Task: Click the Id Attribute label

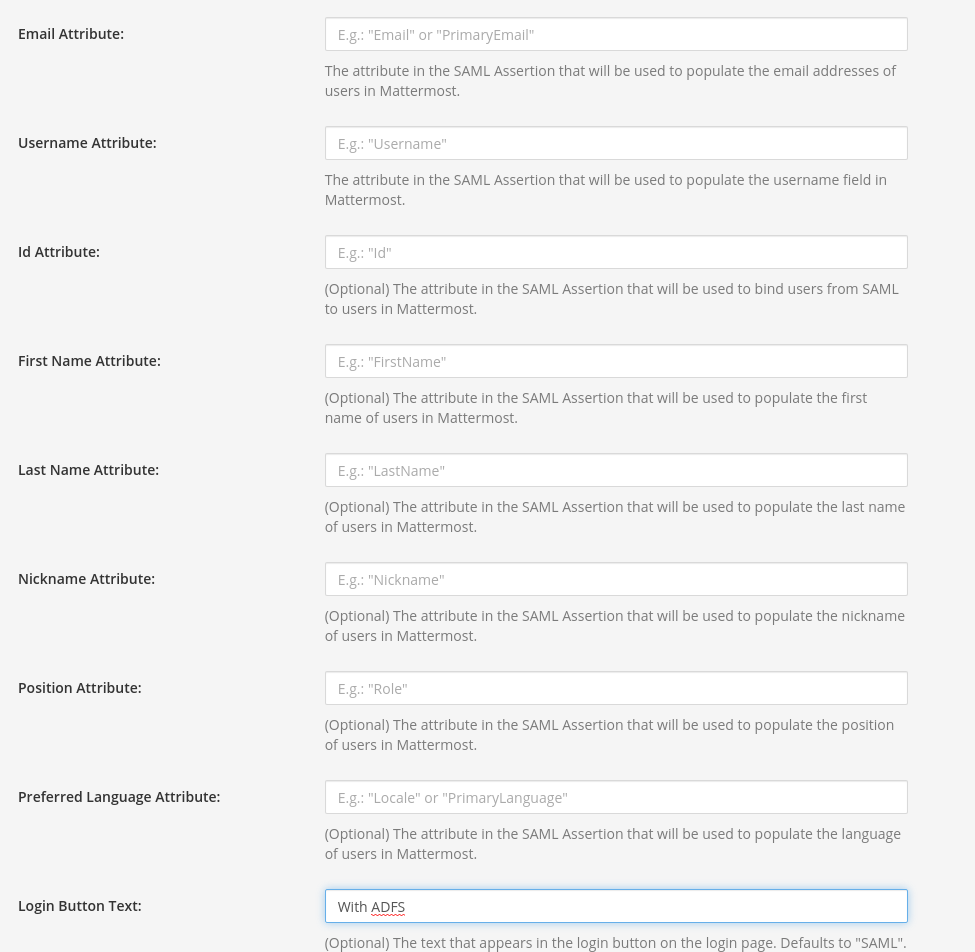Action: point(58,251)
